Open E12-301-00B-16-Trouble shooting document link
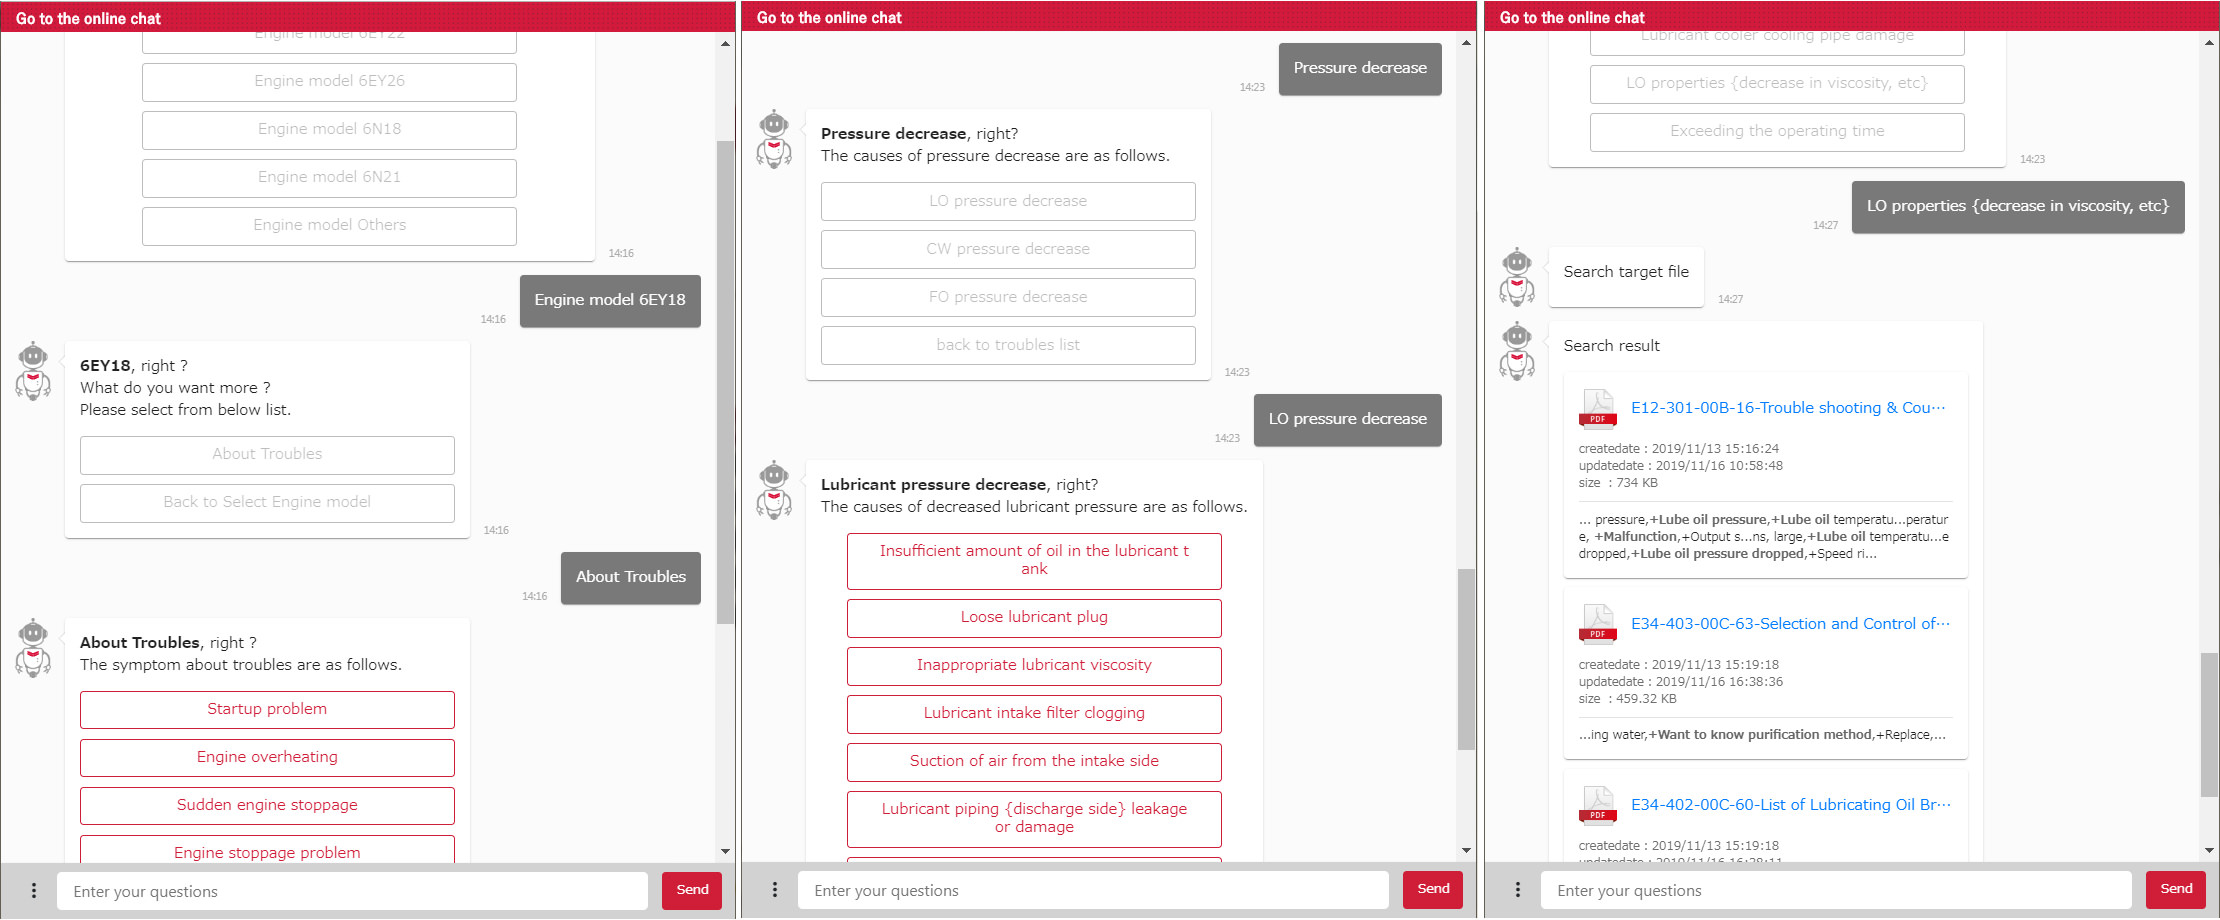 point(1787,408)
